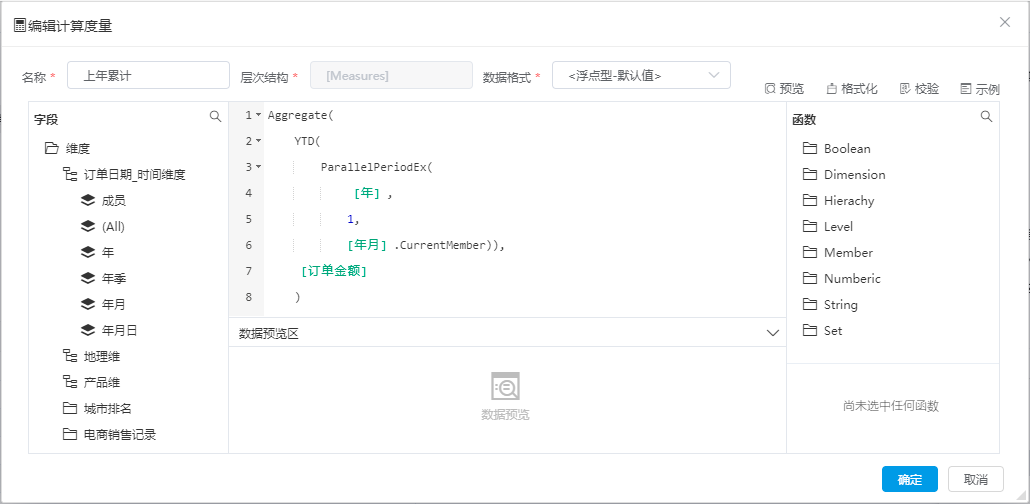Click the Dimension function folder icon

(x=809, y=174)
